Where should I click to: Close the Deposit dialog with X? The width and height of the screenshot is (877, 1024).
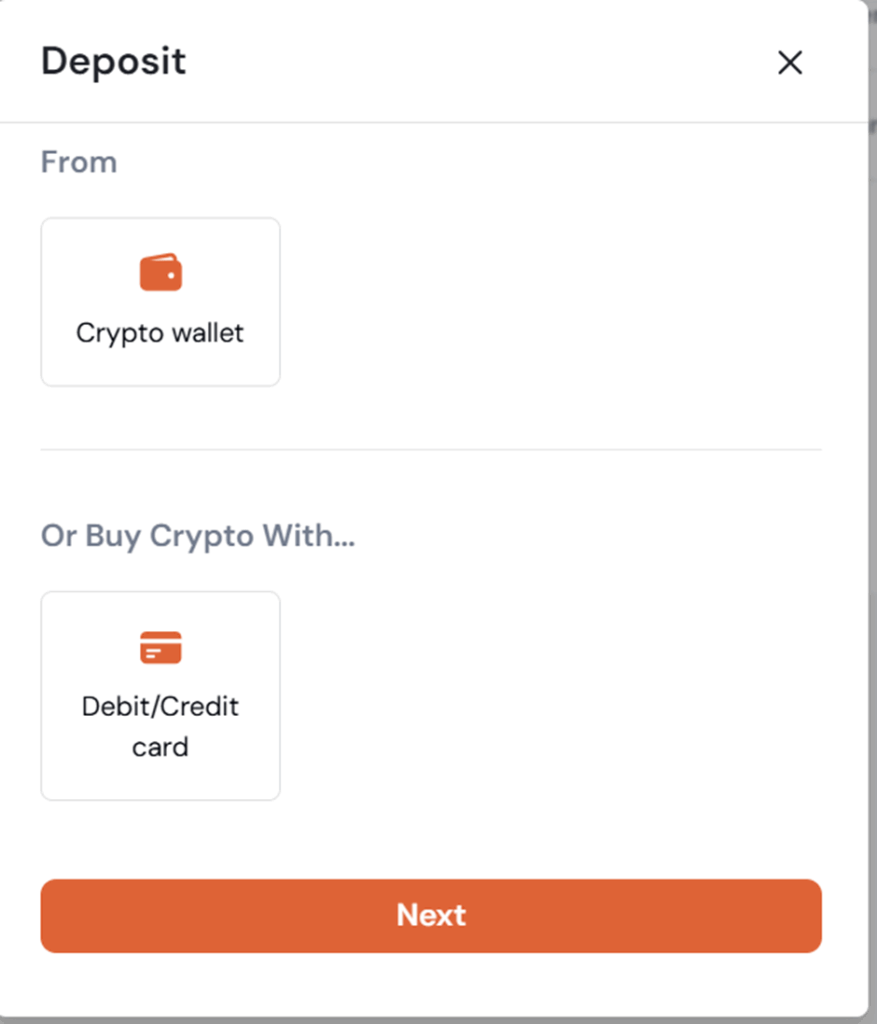[790, 63]
